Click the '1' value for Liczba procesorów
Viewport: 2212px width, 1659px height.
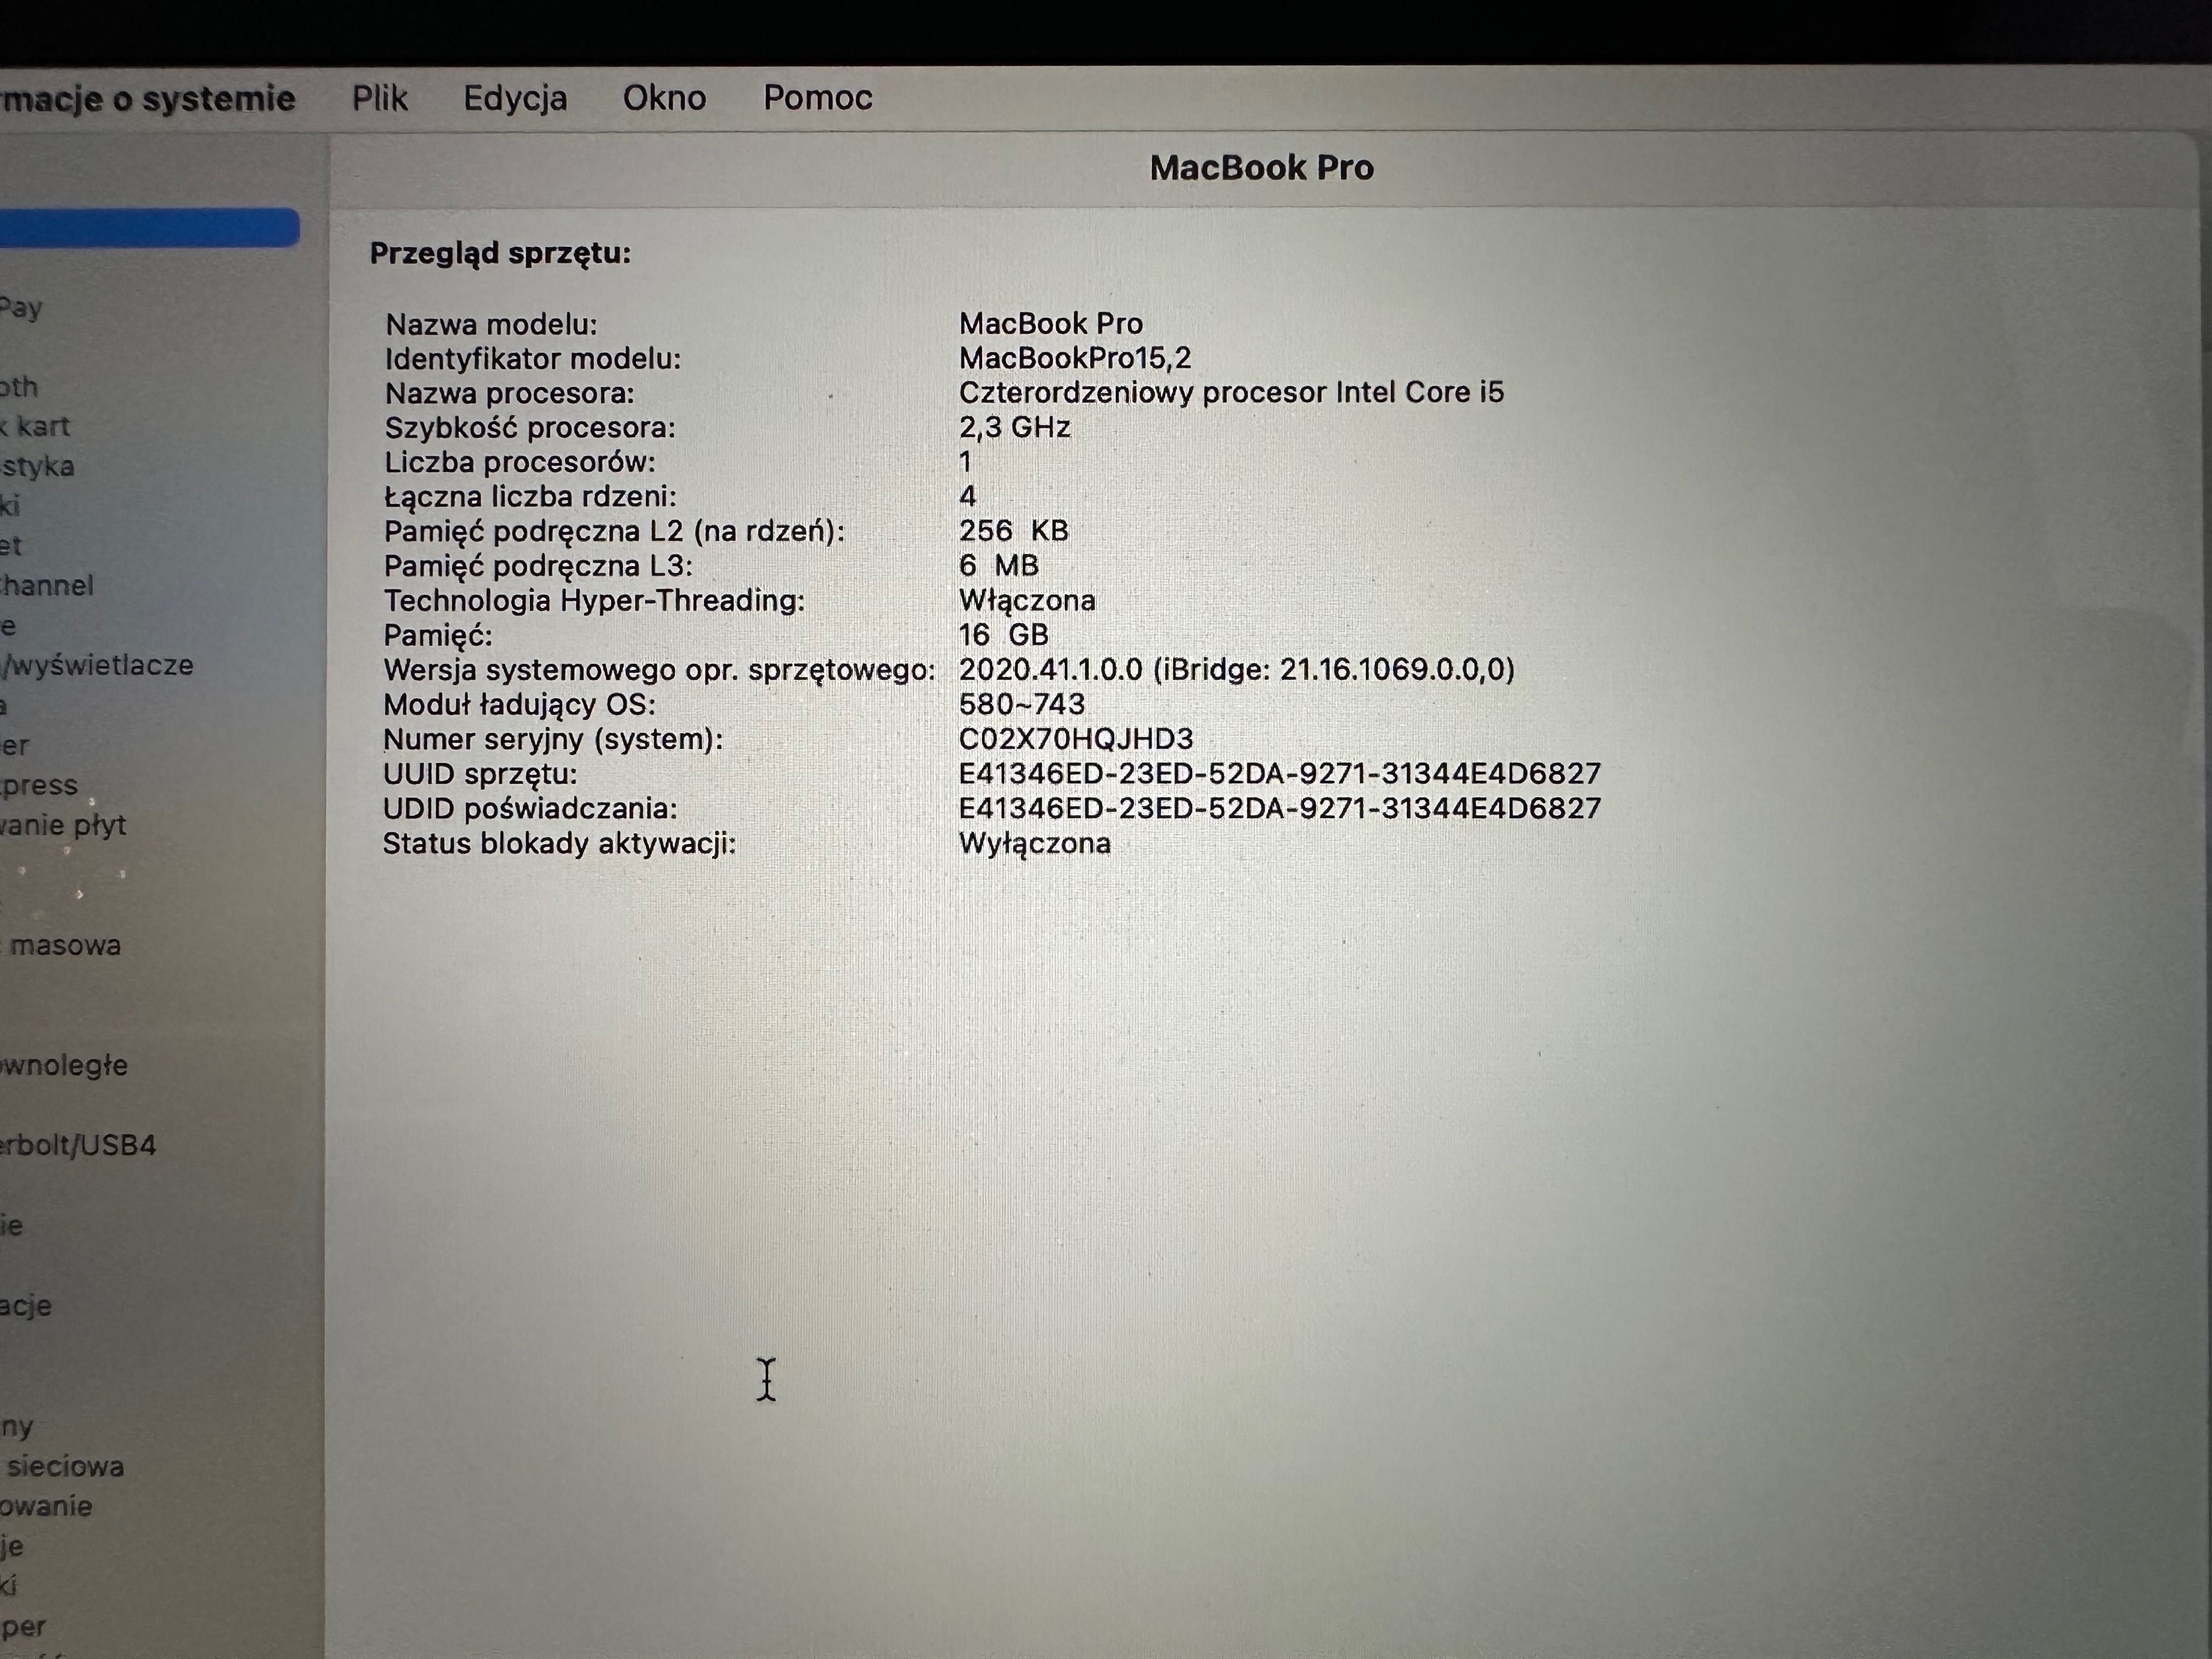coord(965,461)
